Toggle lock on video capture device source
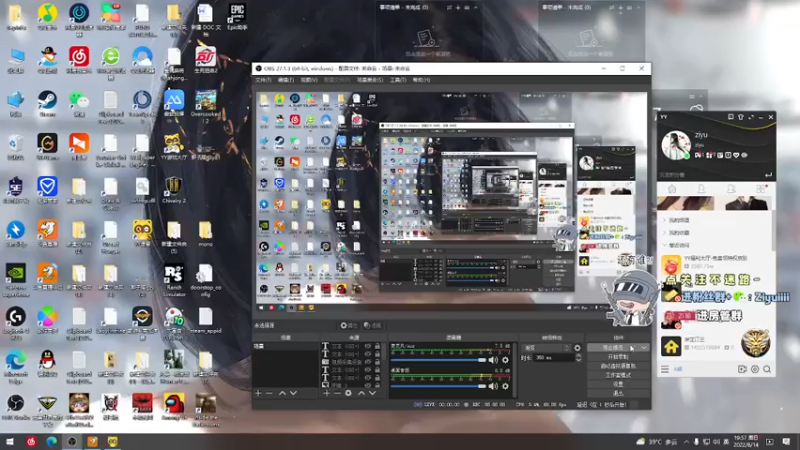The height and width of the screenshot is (450, 800). (378, 362)
